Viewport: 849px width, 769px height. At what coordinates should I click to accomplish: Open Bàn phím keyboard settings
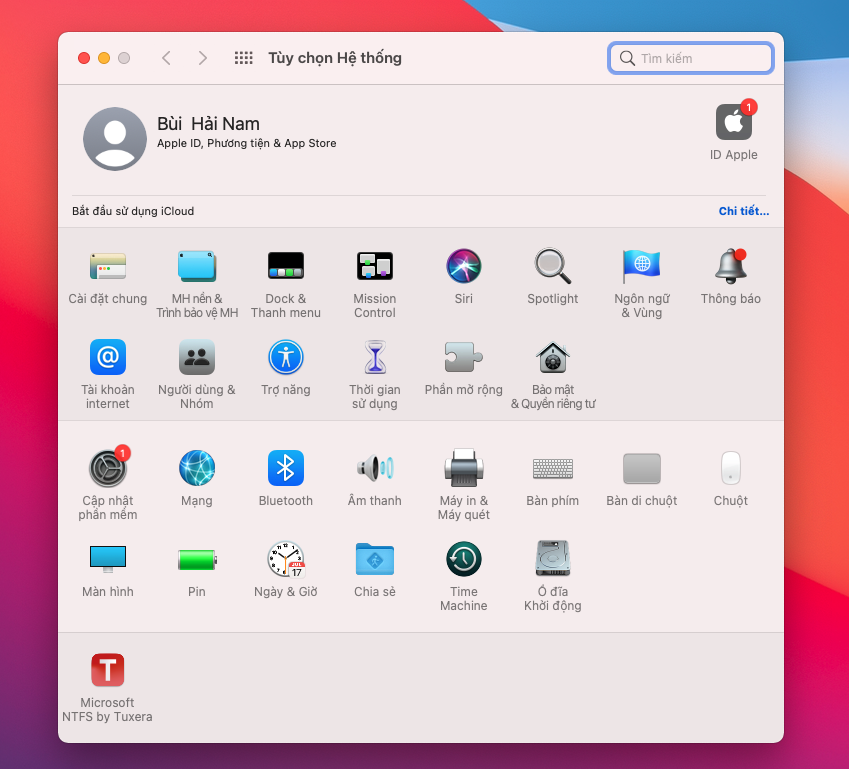pos(553,468)
